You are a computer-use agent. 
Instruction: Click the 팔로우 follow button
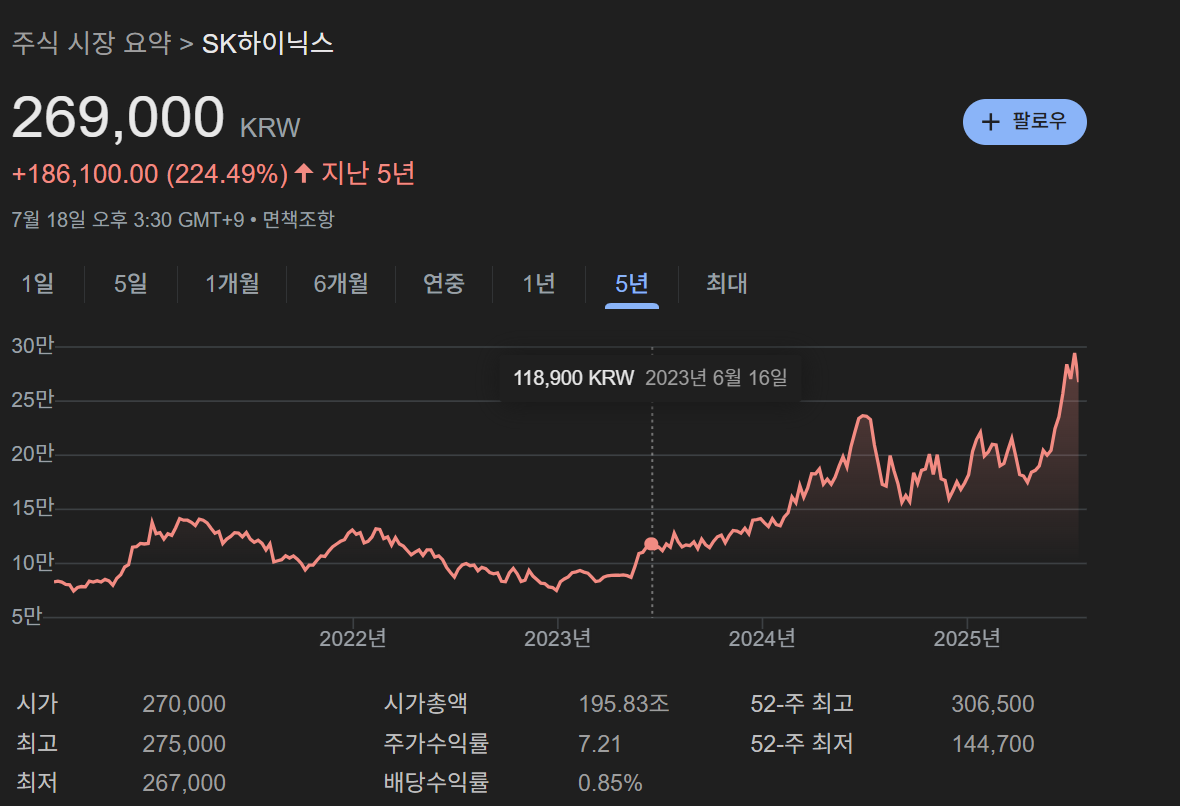coord(1024,122)
